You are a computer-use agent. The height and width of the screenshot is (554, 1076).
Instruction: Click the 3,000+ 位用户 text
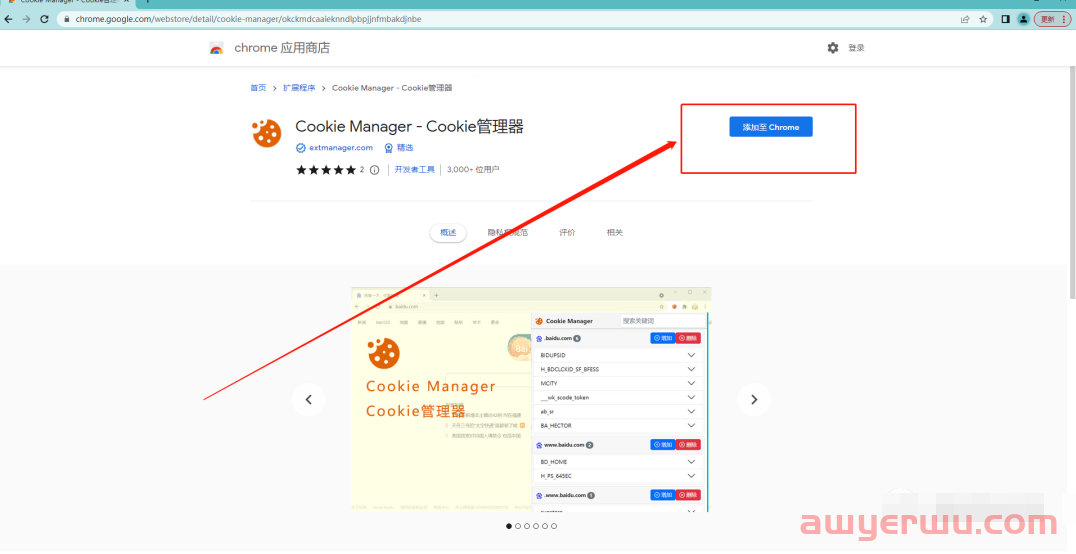[x=473, y=170]
